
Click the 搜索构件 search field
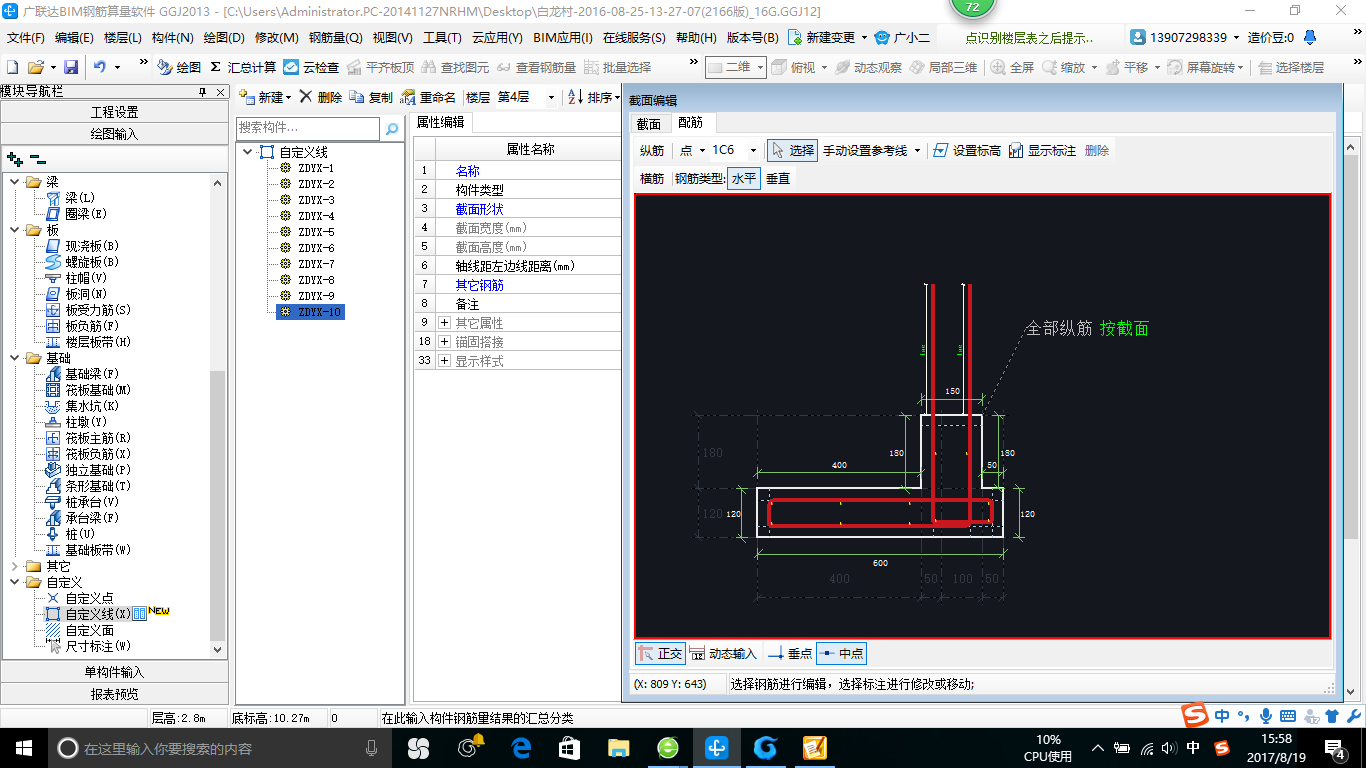pos(308,128)
